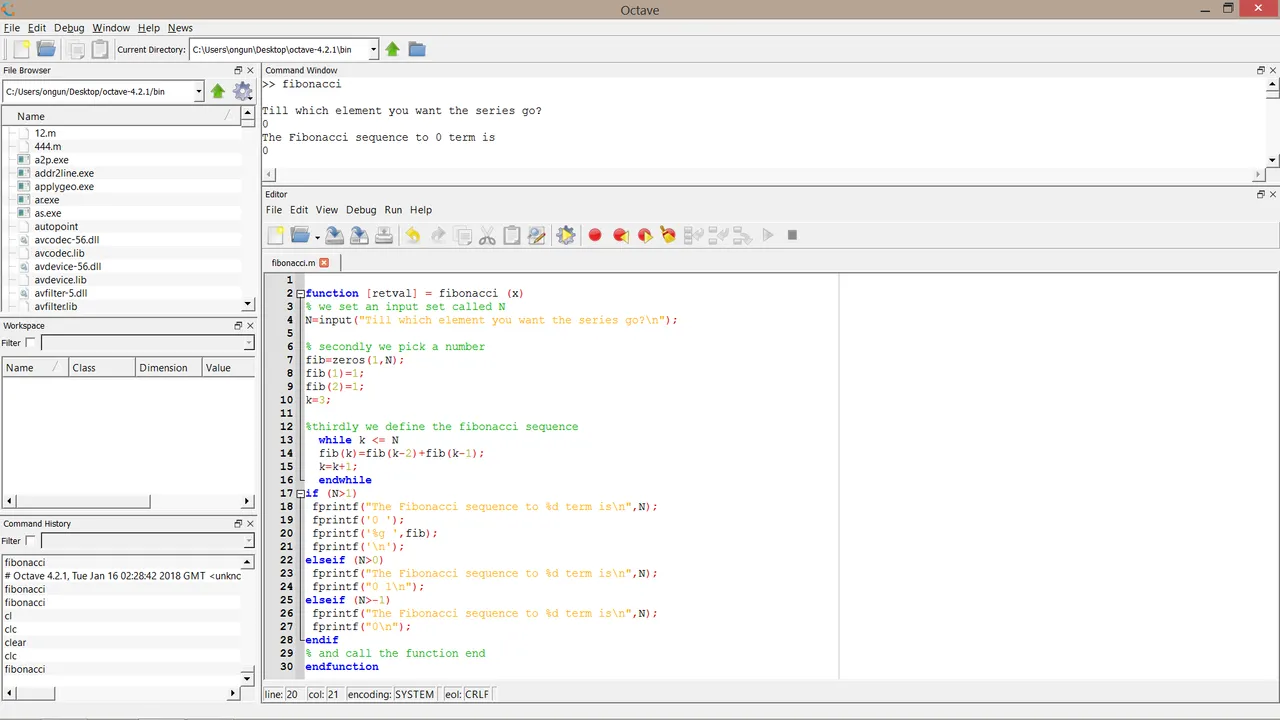Click Command History scroll up arrow
This screenshot has height=720, width=1280.
(248, 563)
